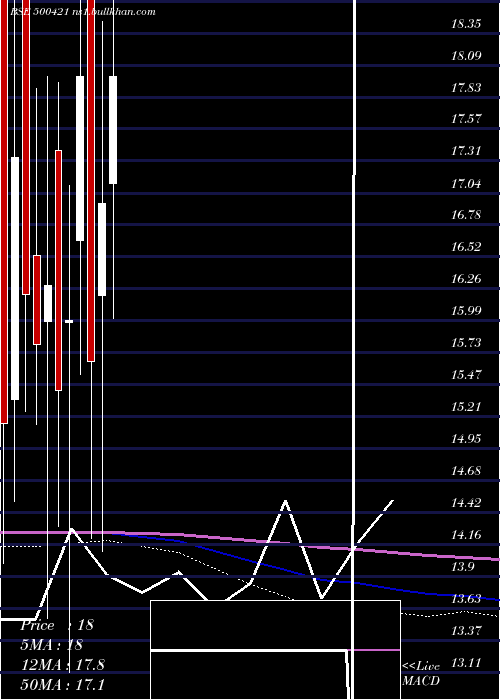
Task: Click the 16.52 price axis label
Action: 466,247
